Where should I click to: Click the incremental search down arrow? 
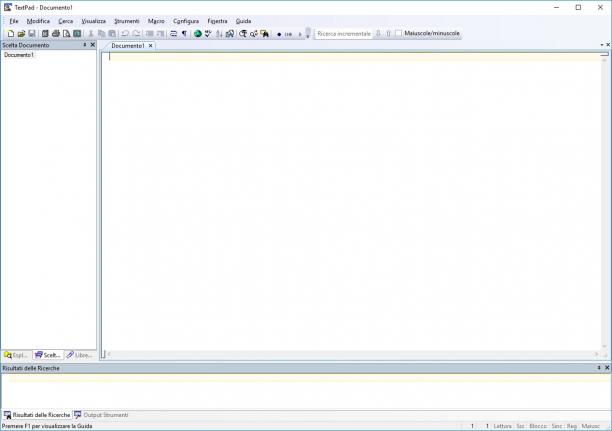coord(378,34)
